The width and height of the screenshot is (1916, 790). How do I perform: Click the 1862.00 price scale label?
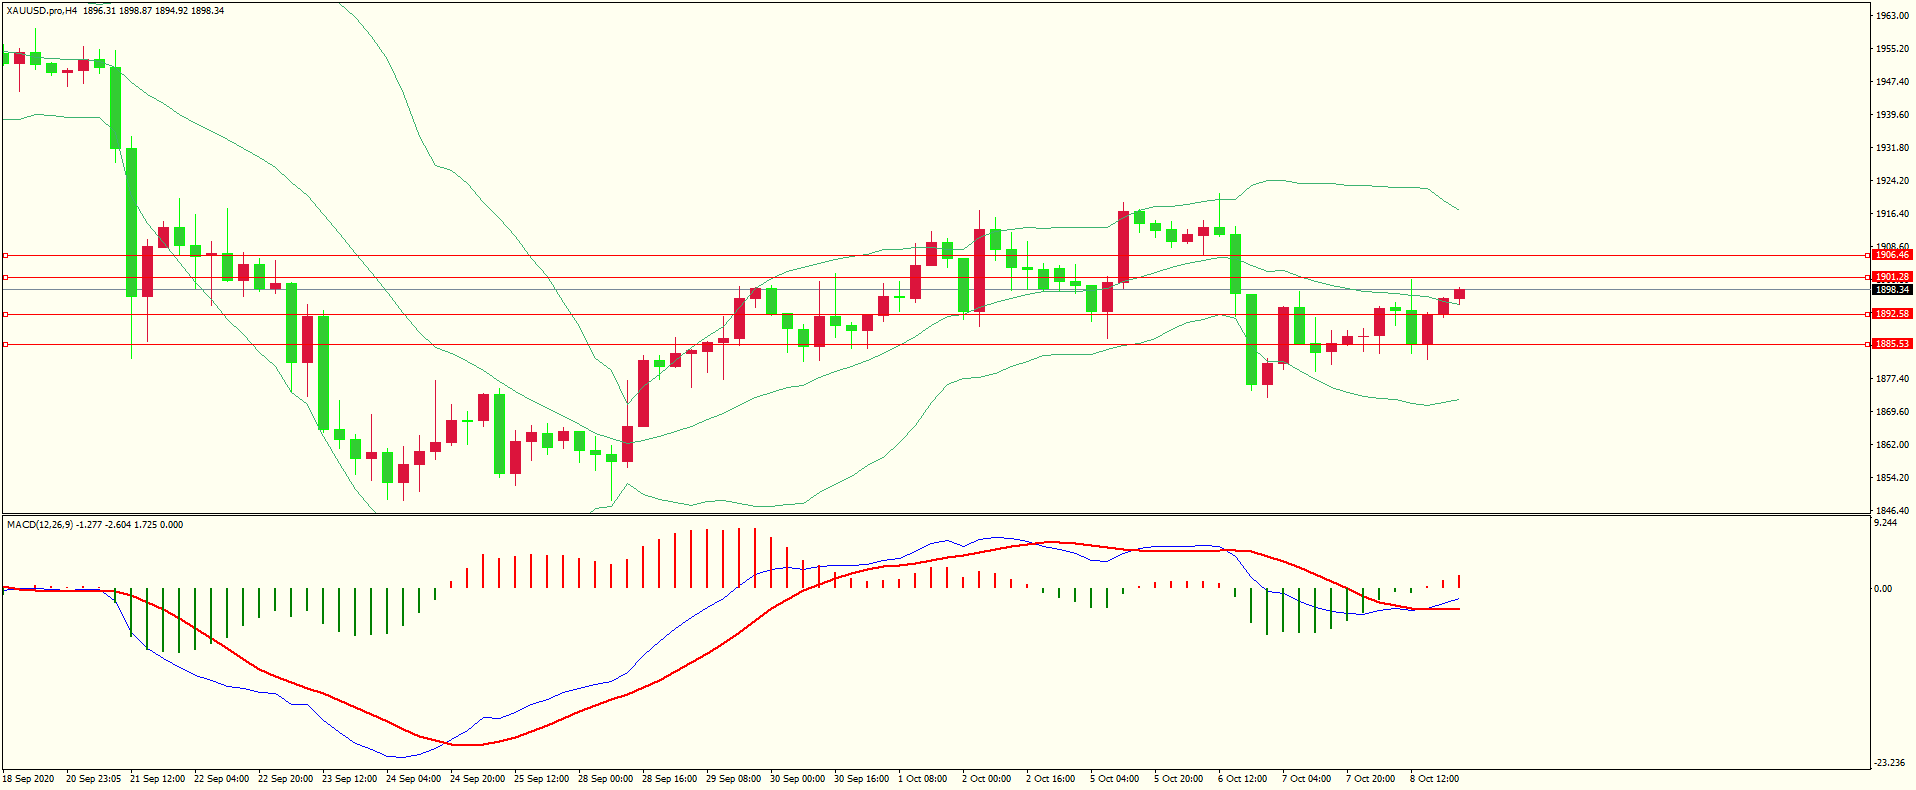pyautogui.click(x=1893, y=445)
